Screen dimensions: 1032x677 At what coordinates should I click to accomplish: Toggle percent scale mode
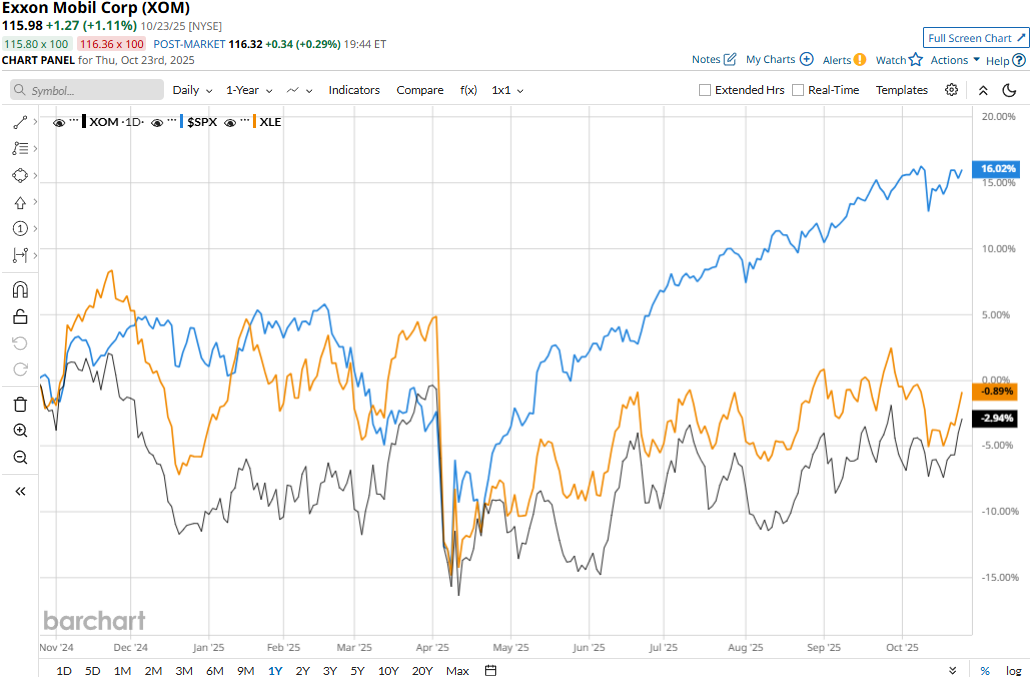click(985, 670)
